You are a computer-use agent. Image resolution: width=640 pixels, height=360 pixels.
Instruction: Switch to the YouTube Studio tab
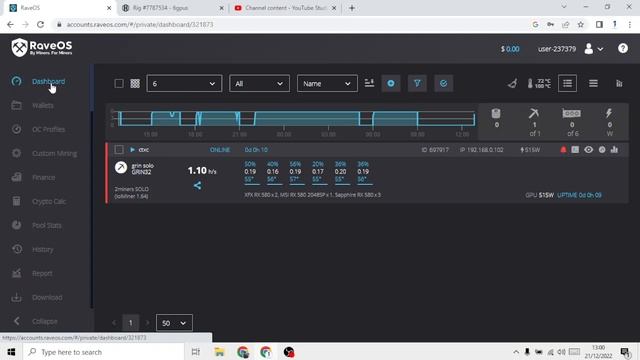(x=285, y=8)
